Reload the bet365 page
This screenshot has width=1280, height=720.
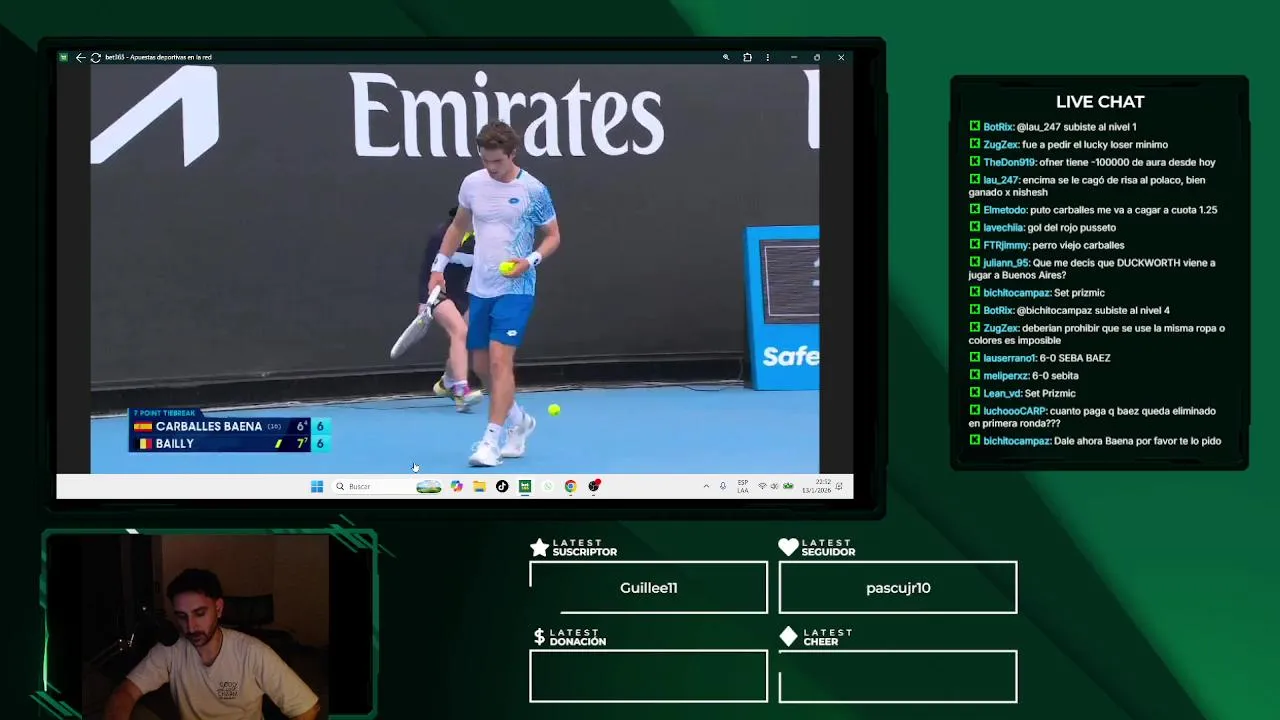pos(95,57)
